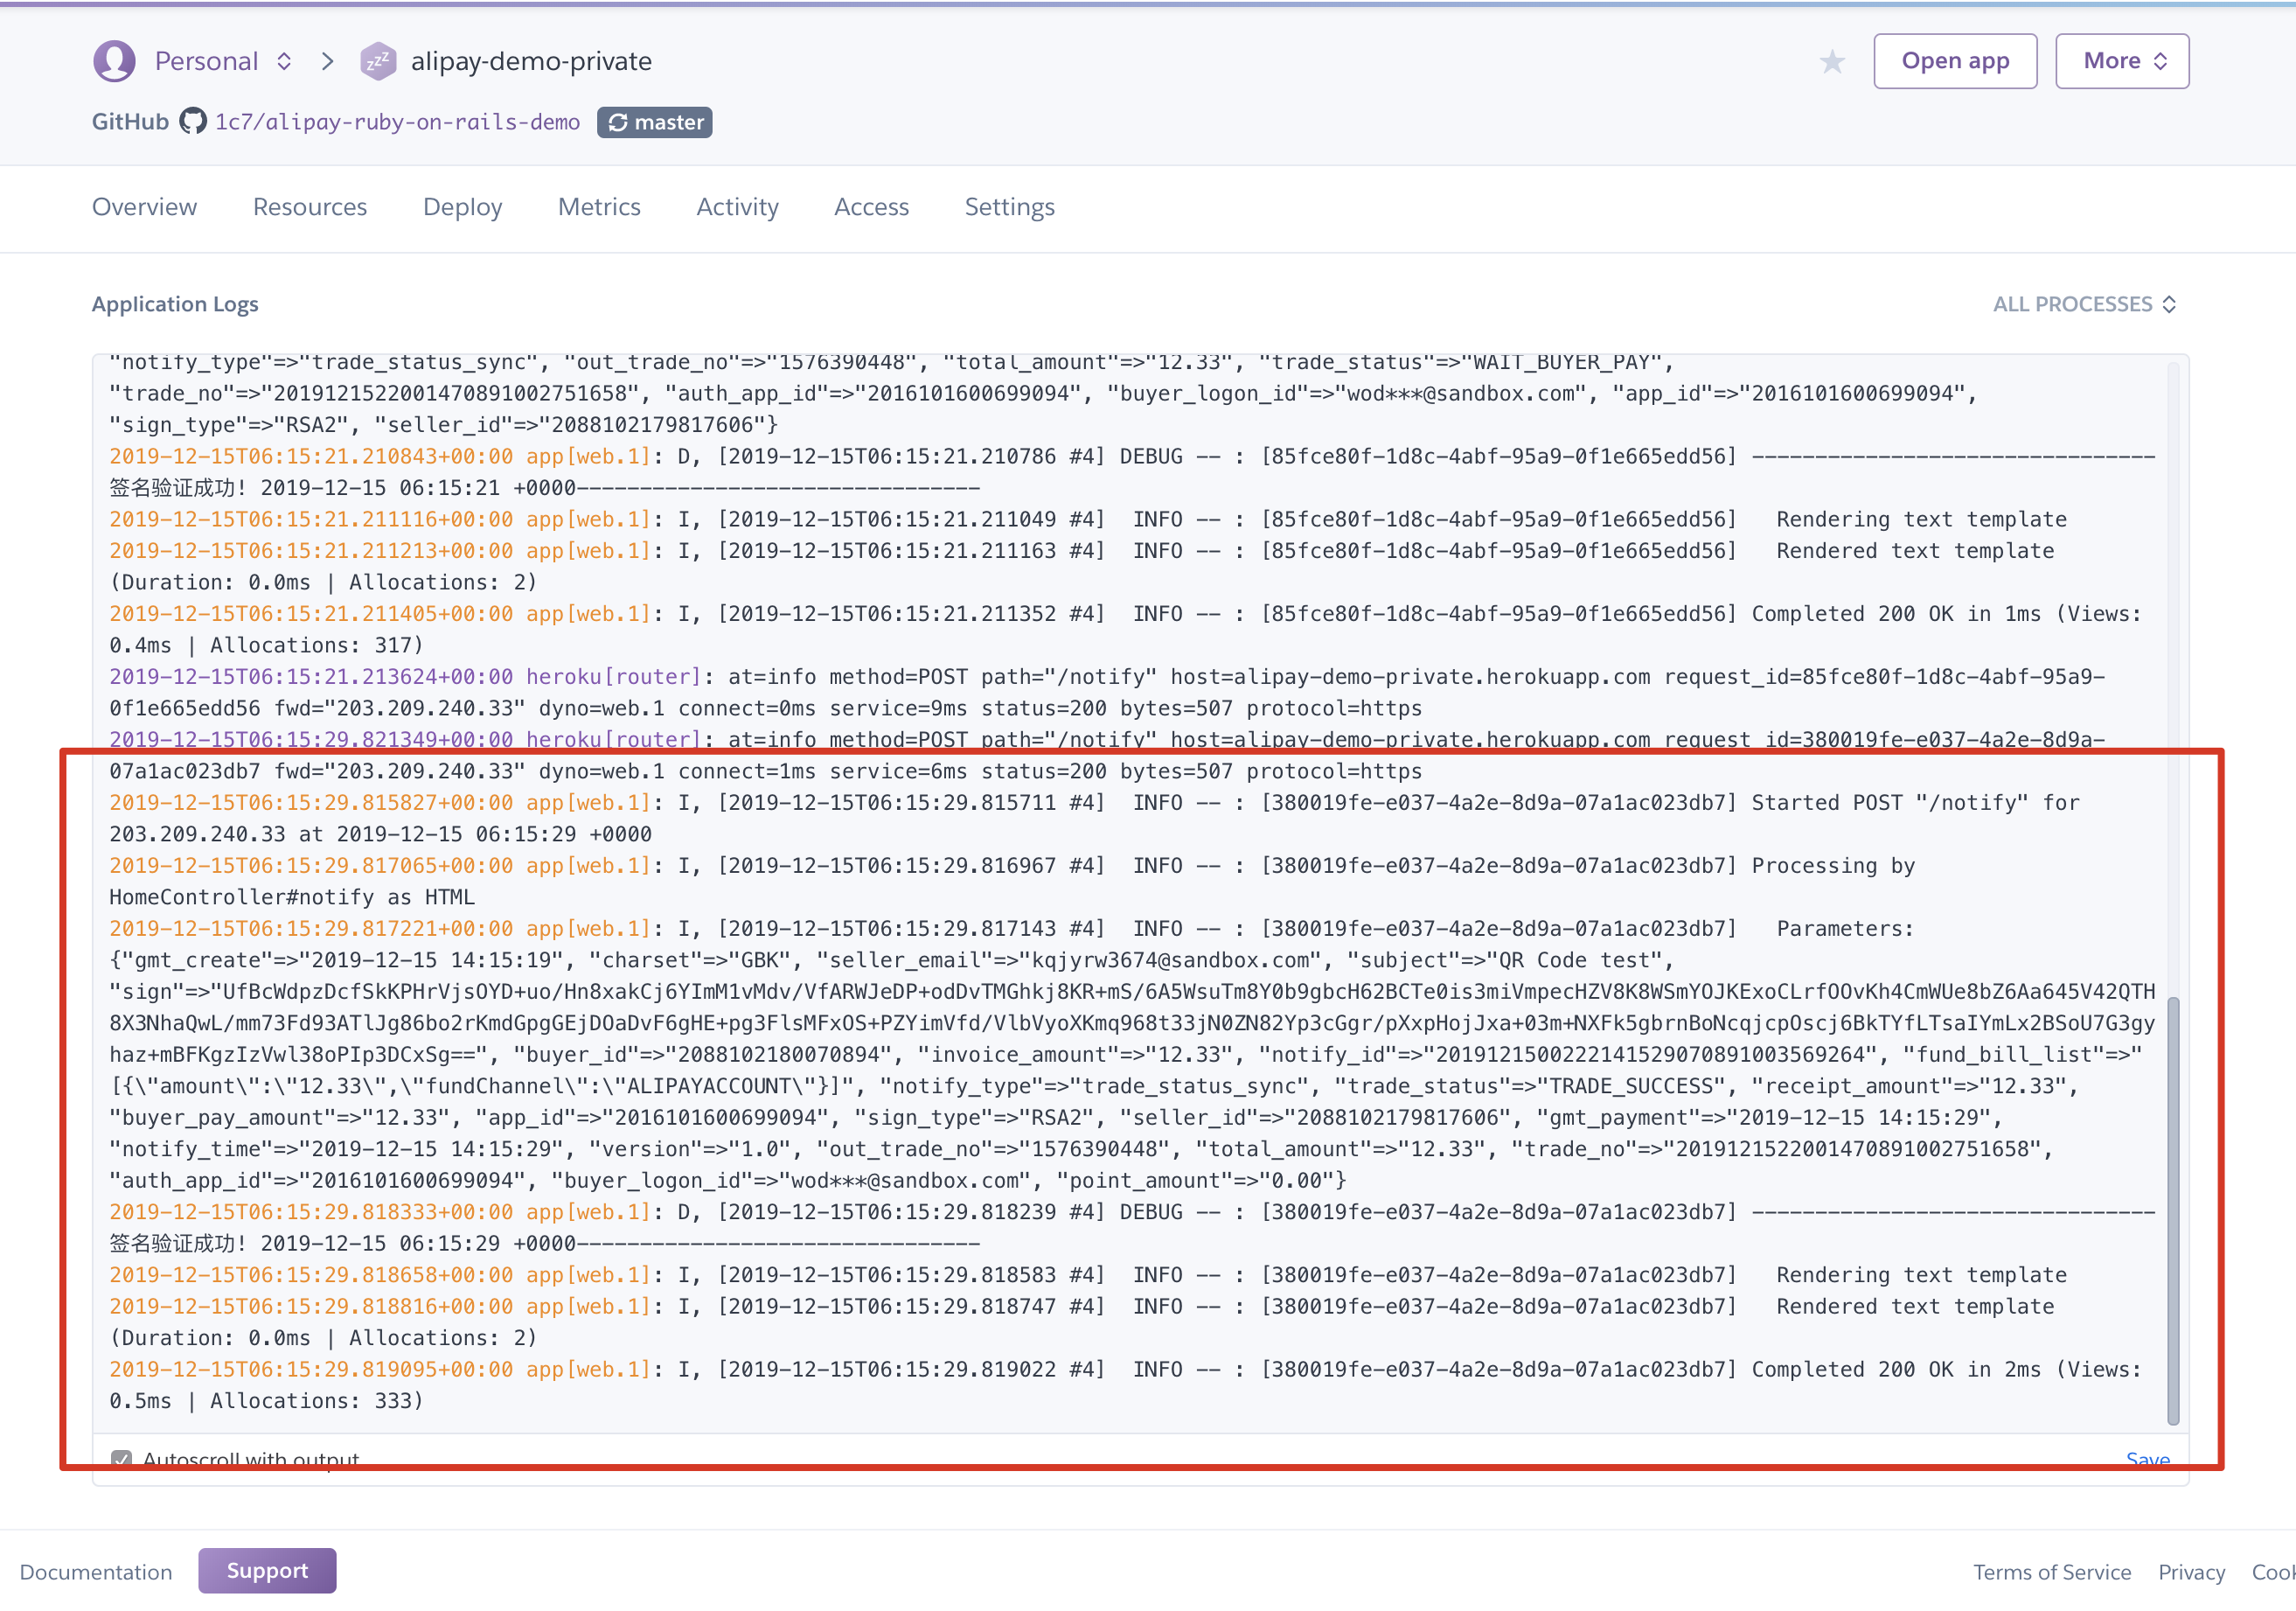Click the breadcrumb chevron arrow after Personal
2296x1611 pixels.
pyautogui.click(x=328, y=61)
